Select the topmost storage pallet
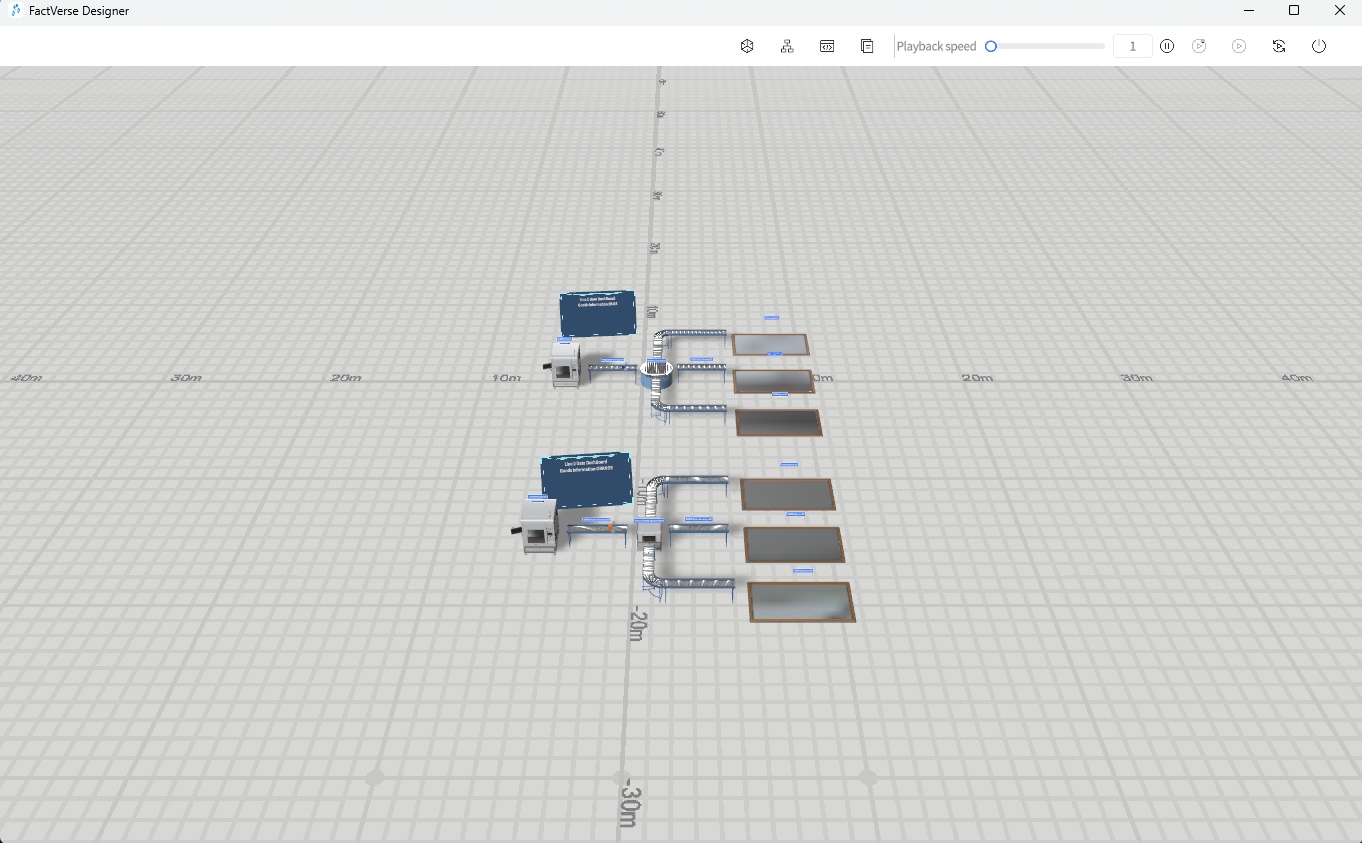Screen dimensions: 1362x843 pyautogui.click(x=769, y=343)
